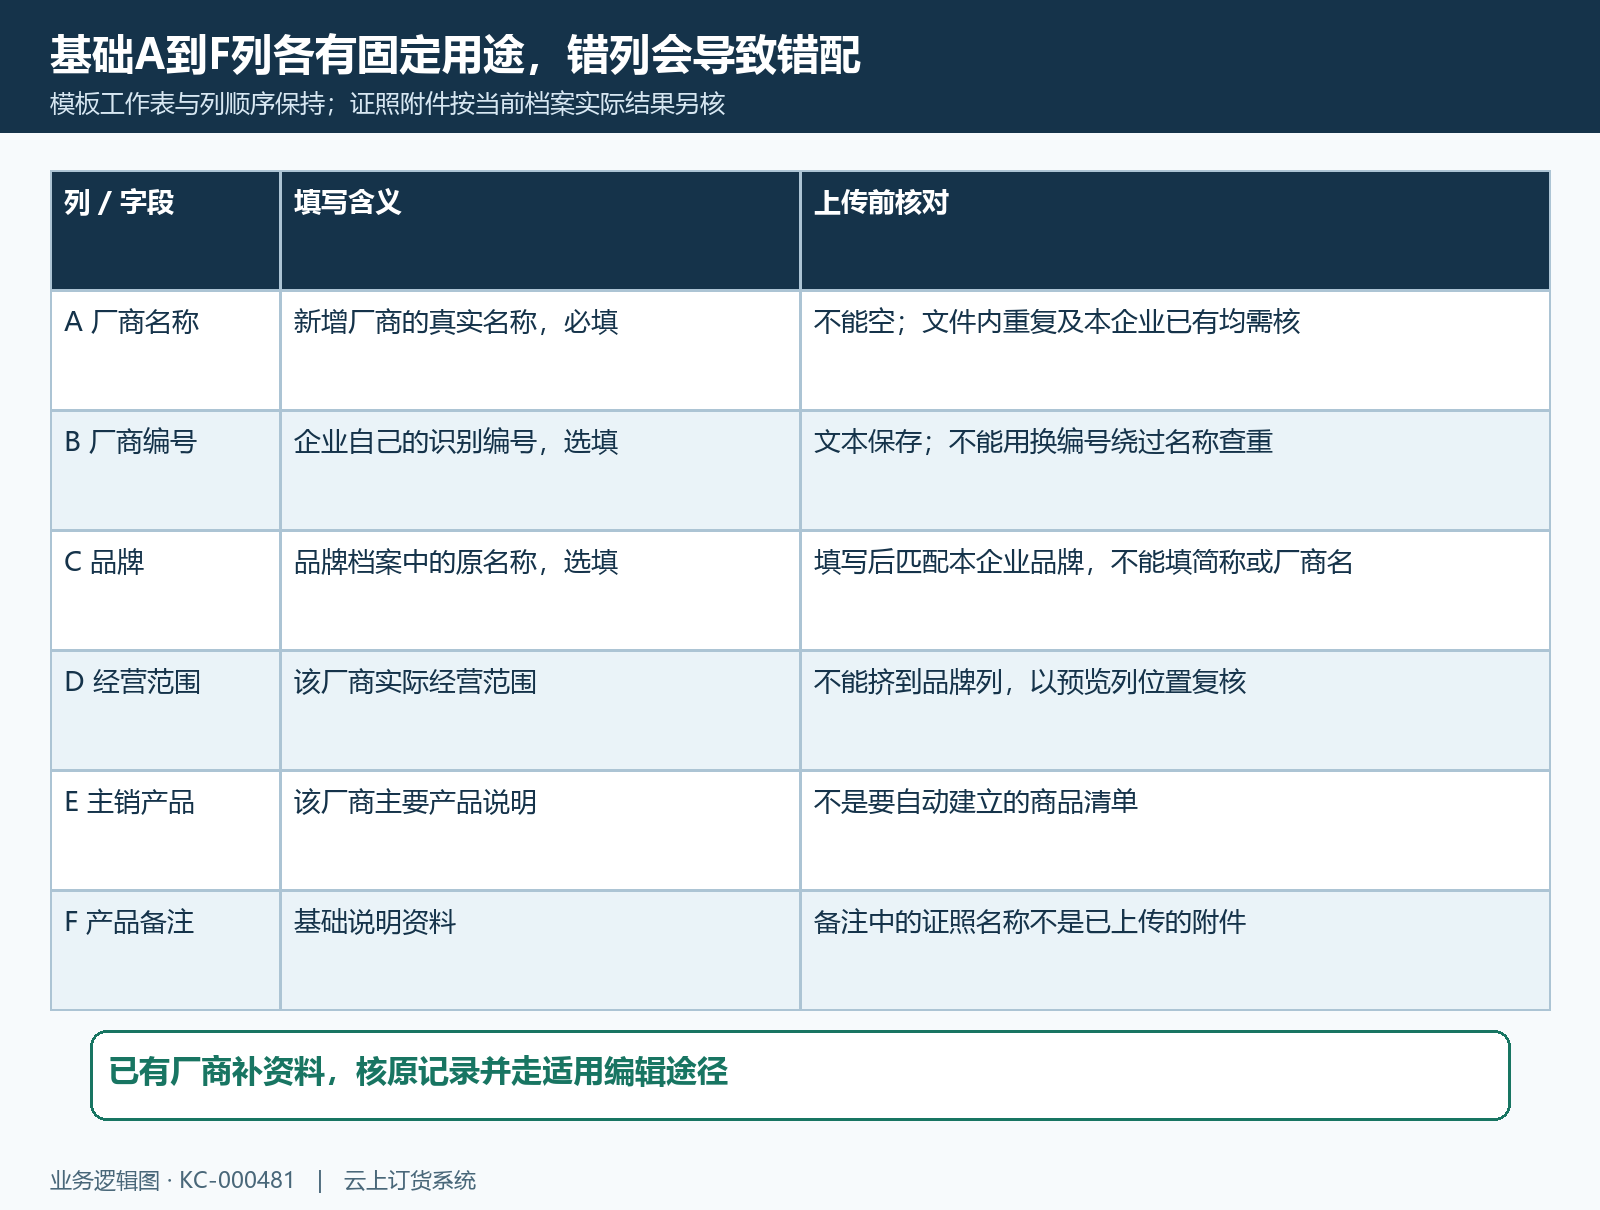Select the '不能空；文件内重复及本企业已有均需核' cell
The image size is (1600, 1210).
point(1176,351)
